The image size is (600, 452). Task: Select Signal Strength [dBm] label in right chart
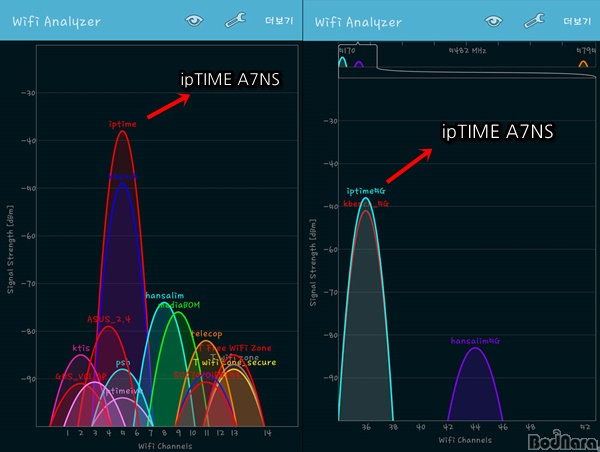[313, 263]
